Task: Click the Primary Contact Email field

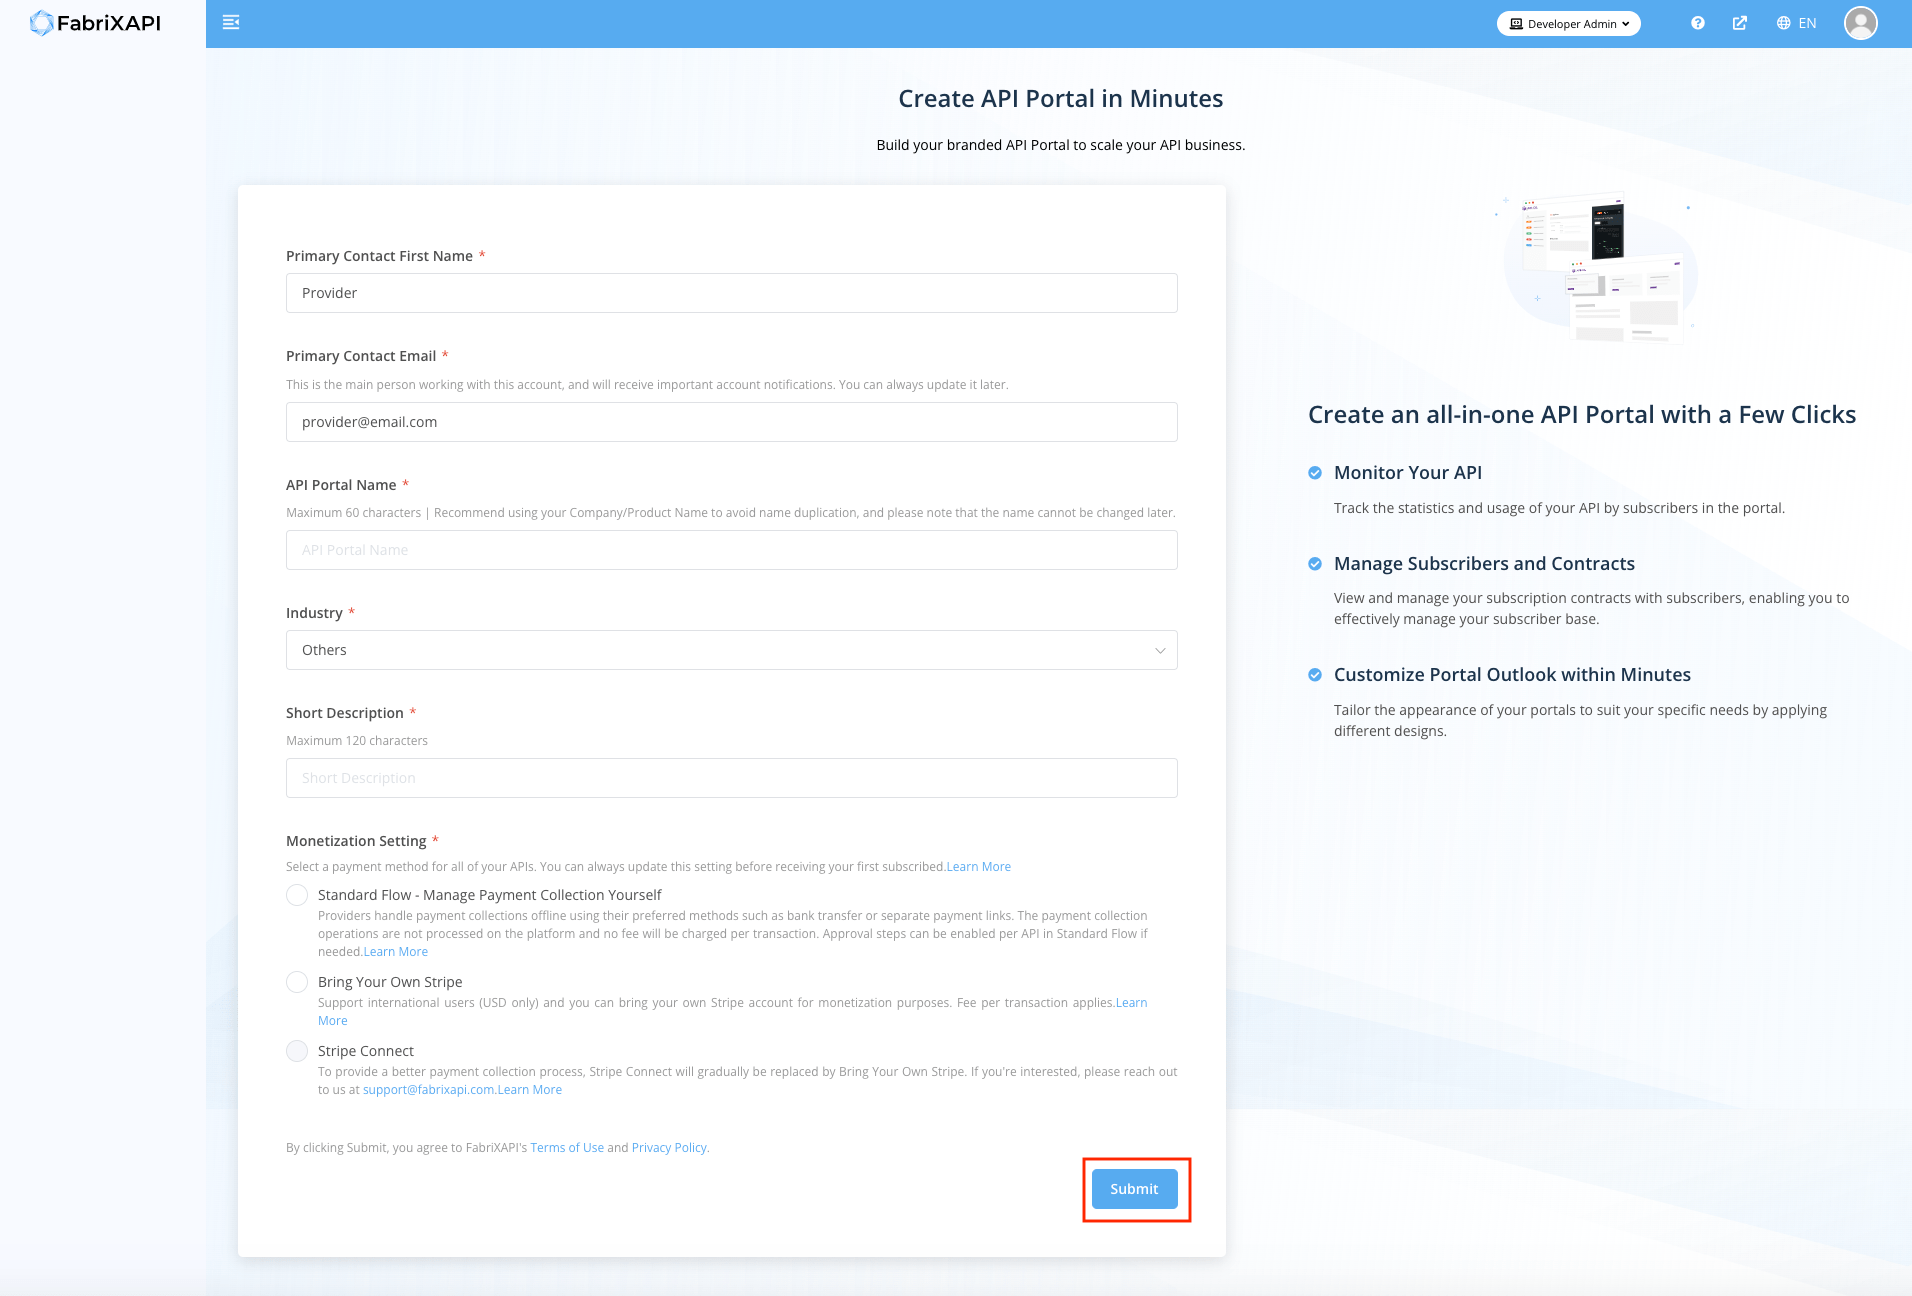Action: (x=731, y=422)
